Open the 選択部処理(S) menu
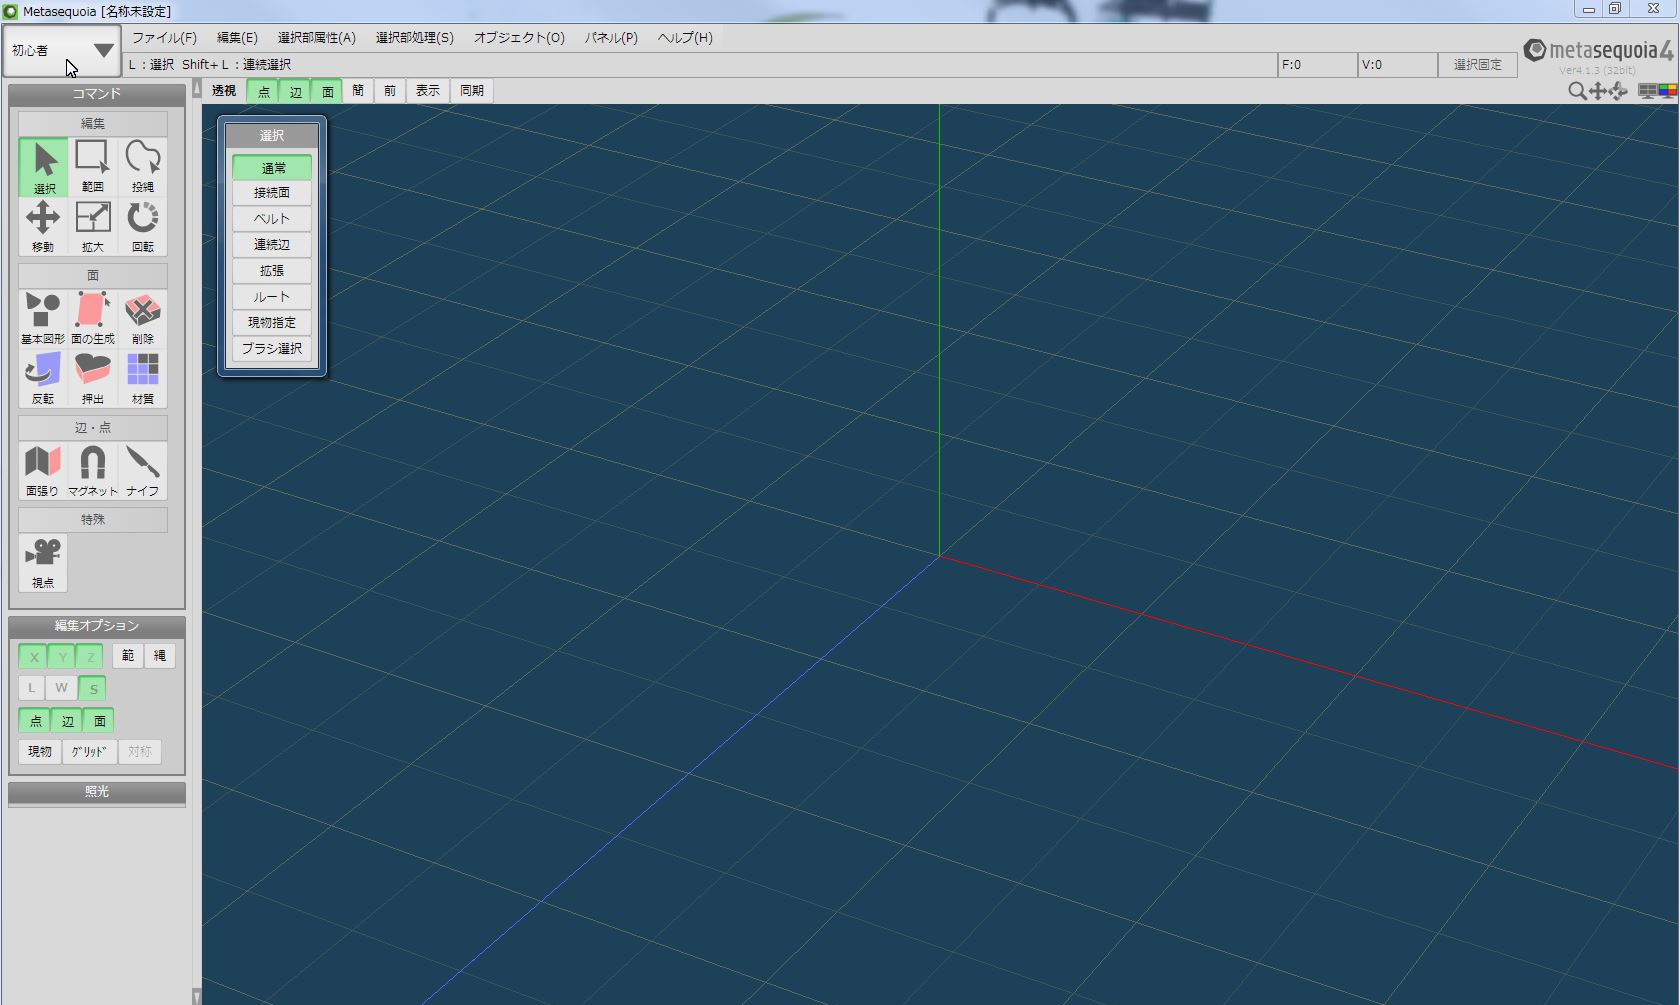 pyautogui.click(x=414, y=38)
